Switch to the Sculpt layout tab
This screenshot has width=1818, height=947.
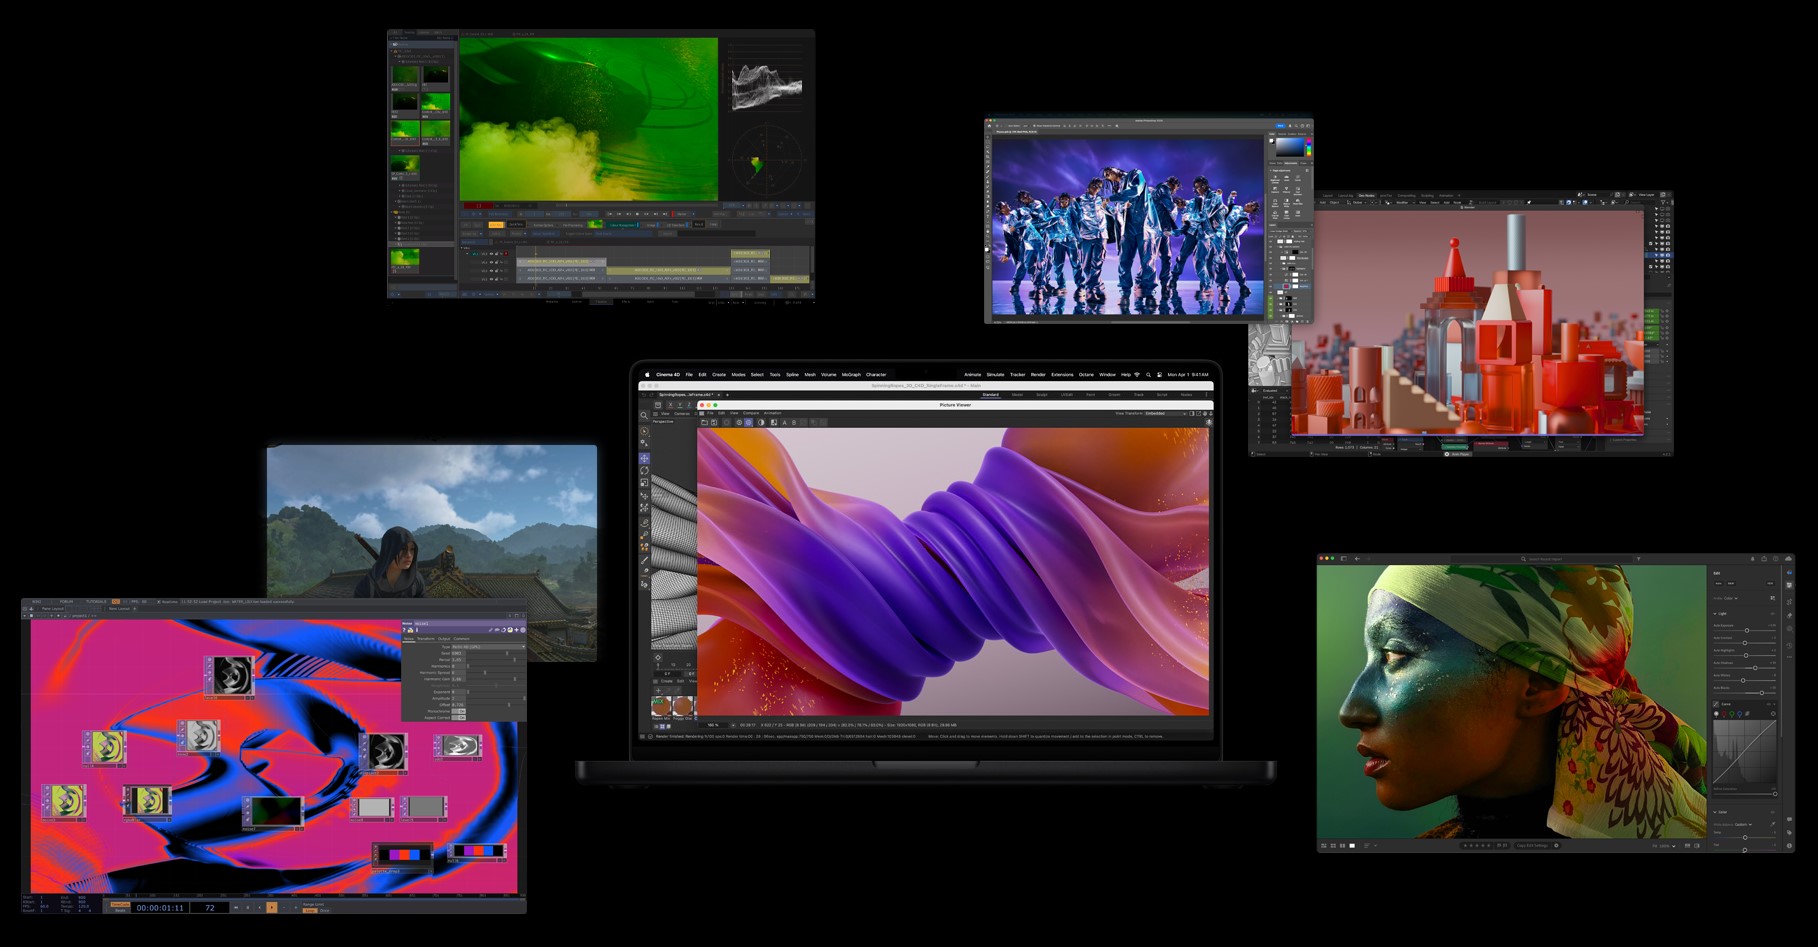click(1042, 395)
